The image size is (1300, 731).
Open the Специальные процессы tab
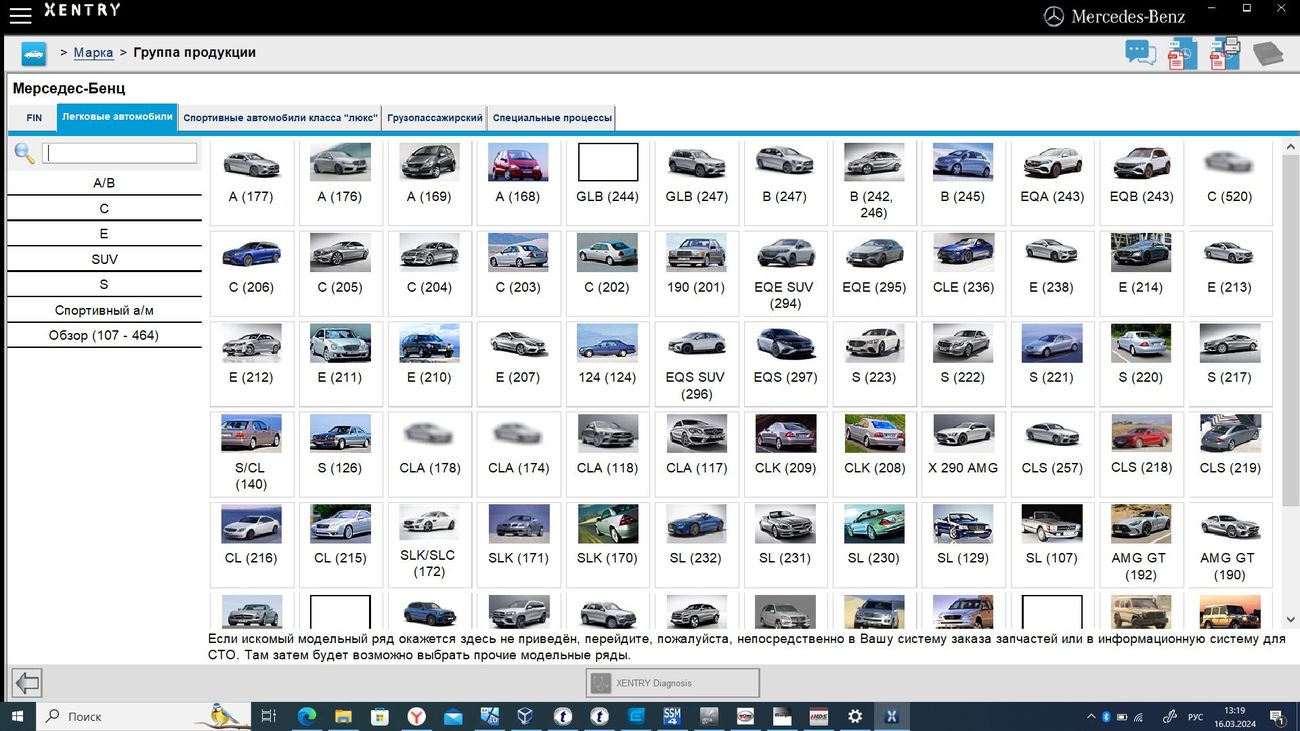[552, 118]
